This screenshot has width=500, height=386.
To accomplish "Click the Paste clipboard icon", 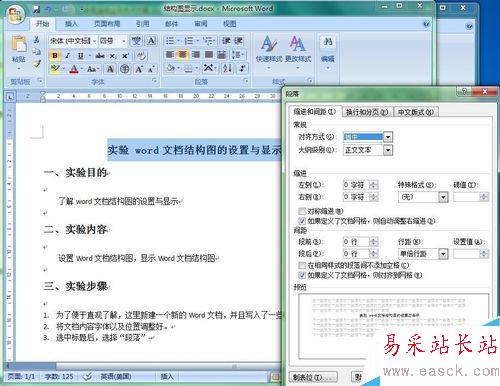I will pos(19,44).
